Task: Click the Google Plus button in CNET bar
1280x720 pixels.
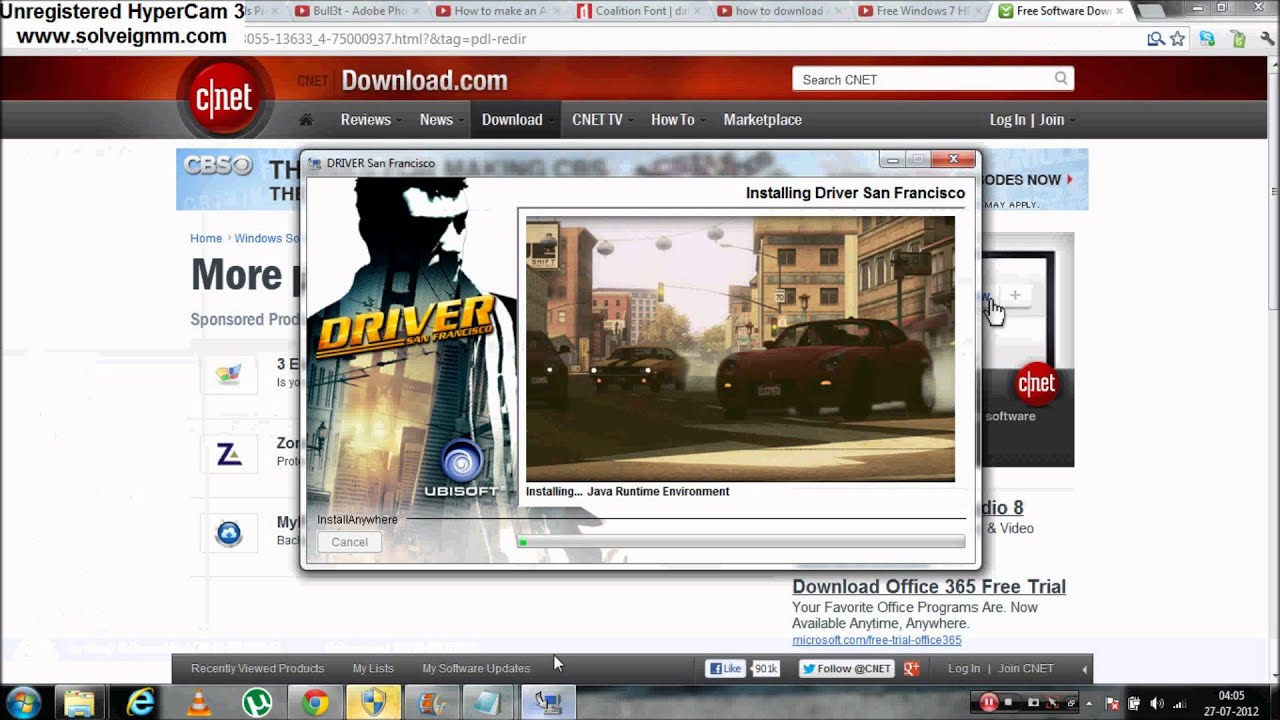Action: [911, 668]
